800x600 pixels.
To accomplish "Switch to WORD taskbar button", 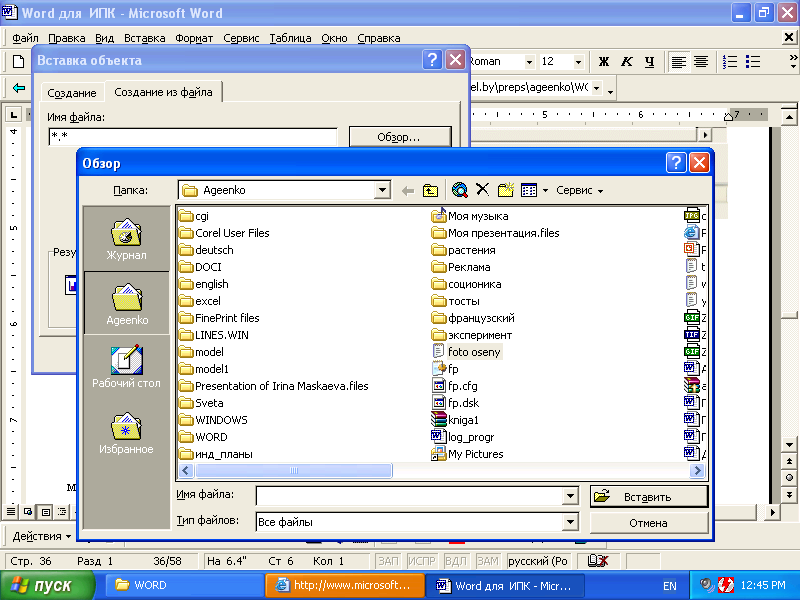I will pyautogui.click(x=184, y=585).
